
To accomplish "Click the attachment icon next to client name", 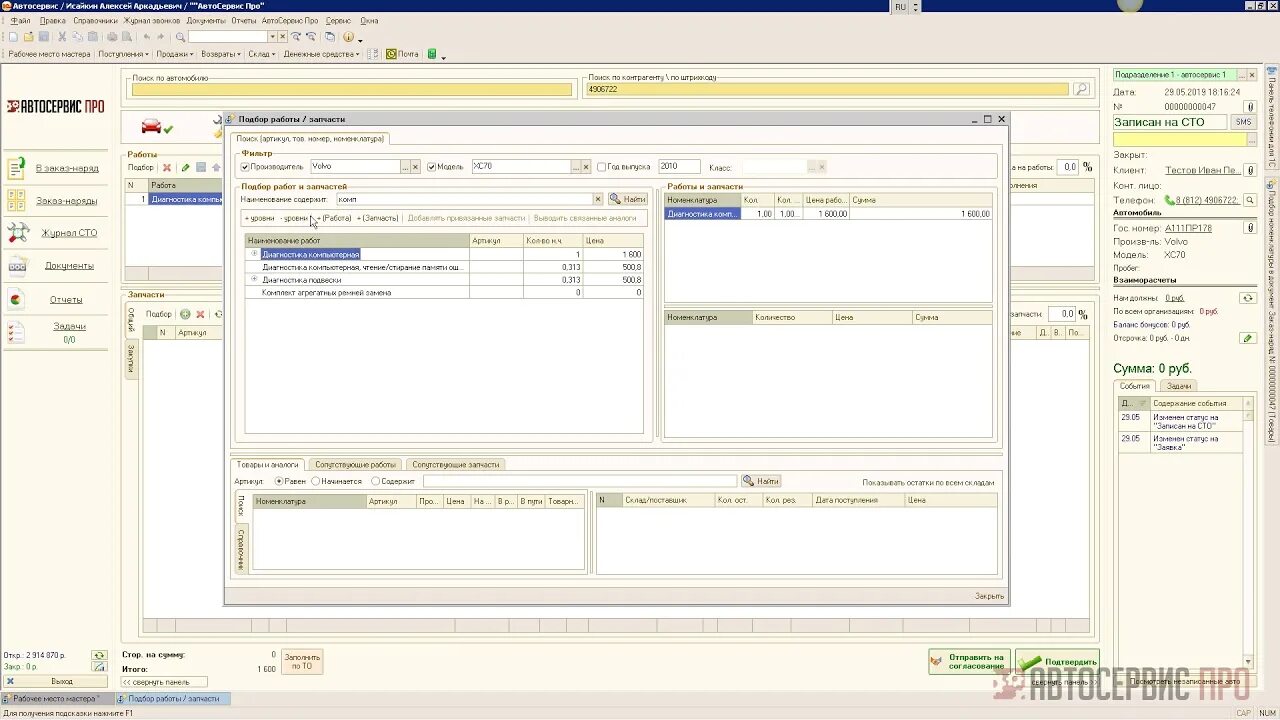I will click(1249, 170).
